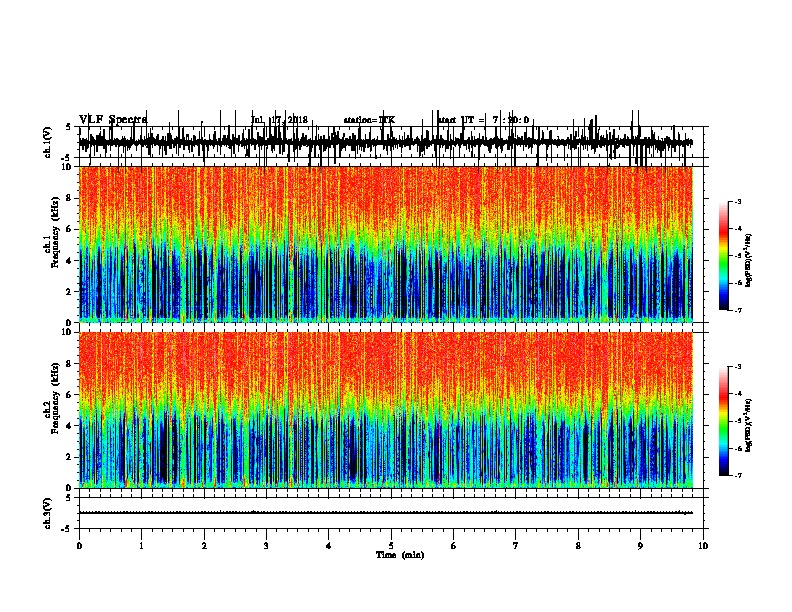Image resolution: width=792 pixels, height=612 pixels.
Task: Click time axis tick label "3"
Action: tap(266, 546)
